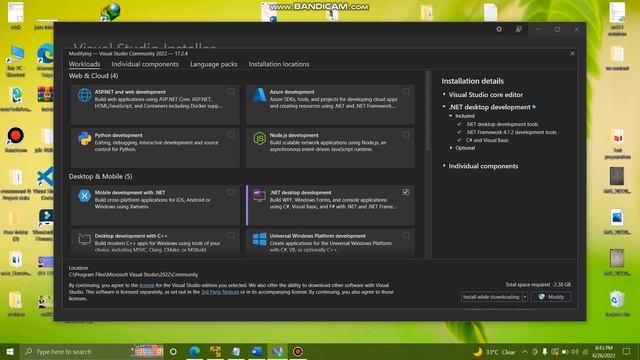Click the Xamarin mobile development icon
The image size is (640, 360).
[x=84, y=196]
